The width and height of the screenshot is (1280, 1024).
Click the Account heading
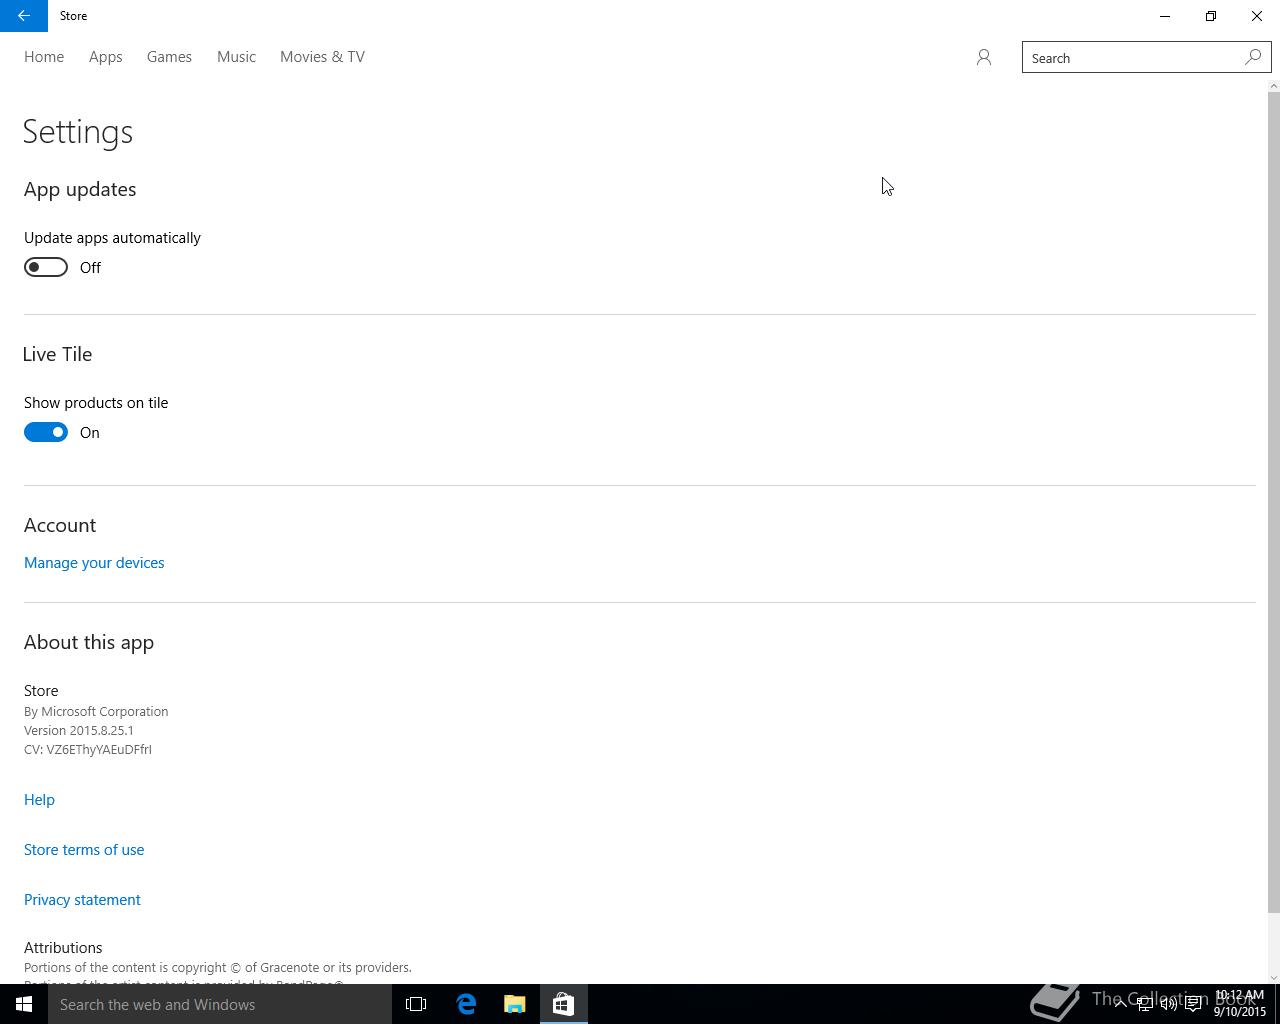(60, 525)
